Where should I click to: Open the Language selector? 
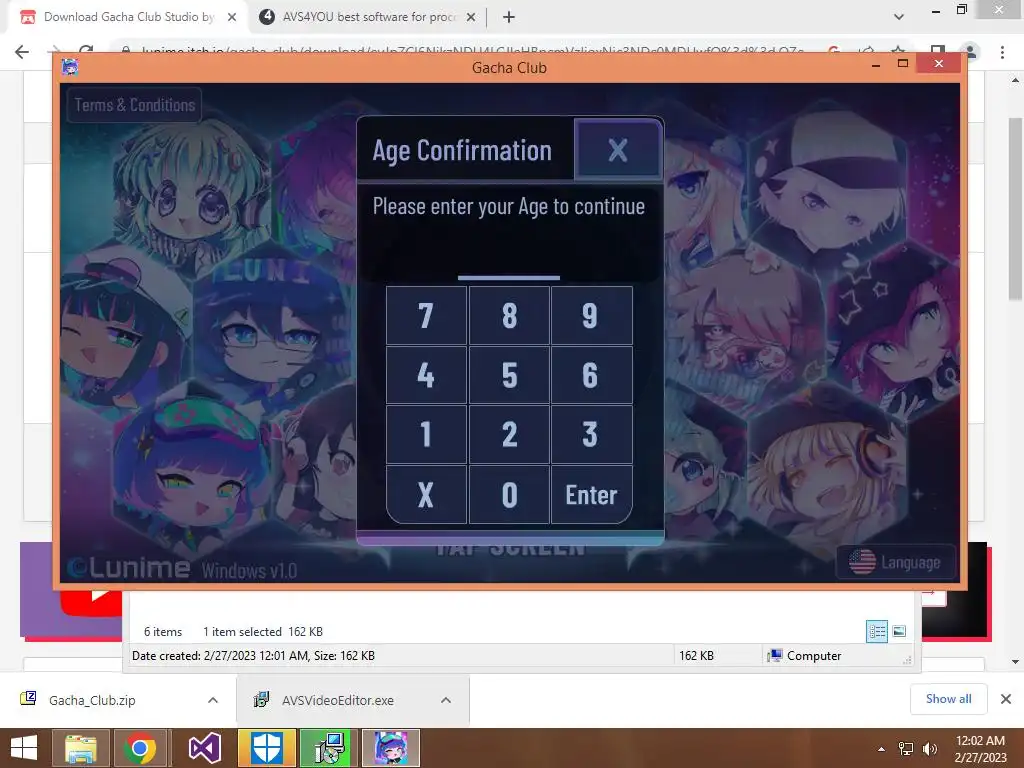tap(895, 562)
